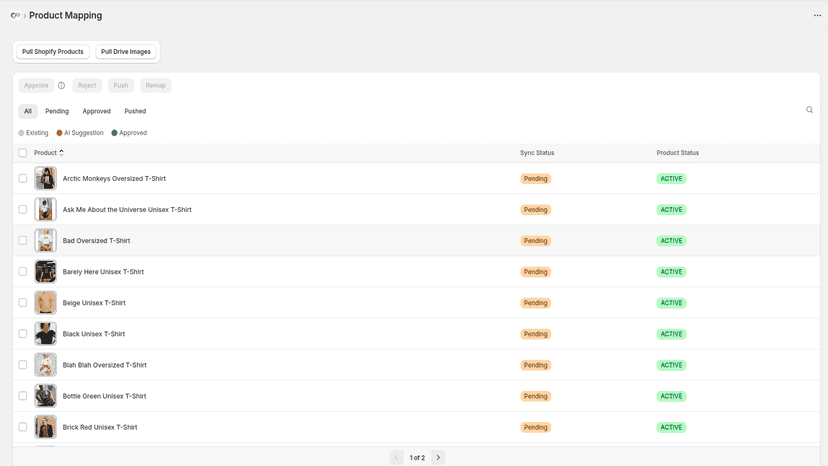Click the grey Existing legend dot
The width and height of the screenshot is (828, 466).
(x=21, y=133)
